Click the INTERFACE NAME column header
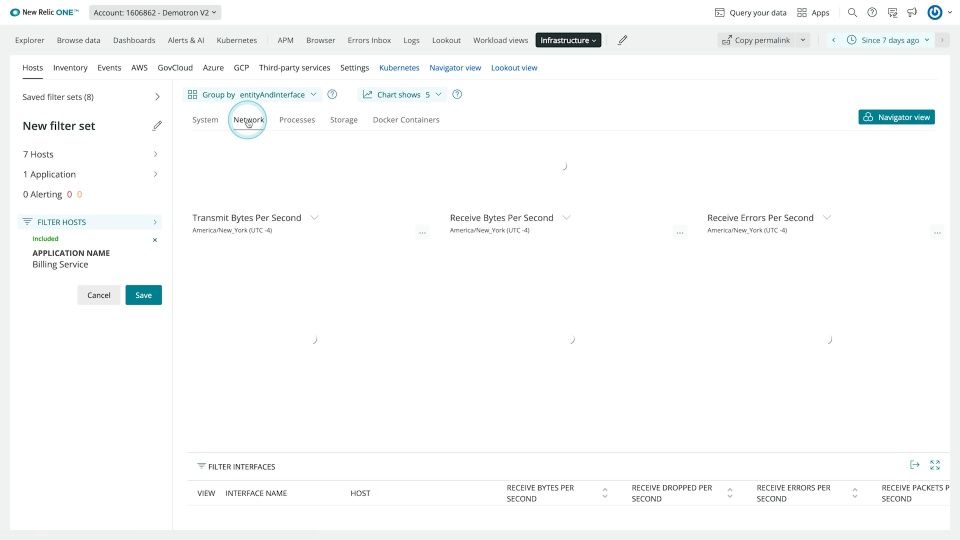This screenshot has height=540, width=960. [256, 493]
